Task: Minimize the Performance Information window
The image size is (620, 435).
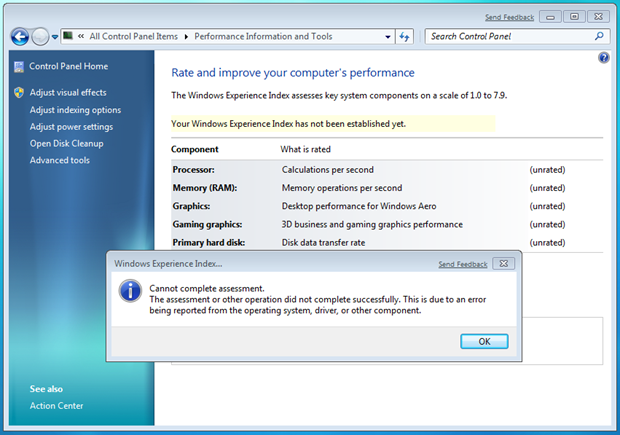Action: [x=550, y=17]
